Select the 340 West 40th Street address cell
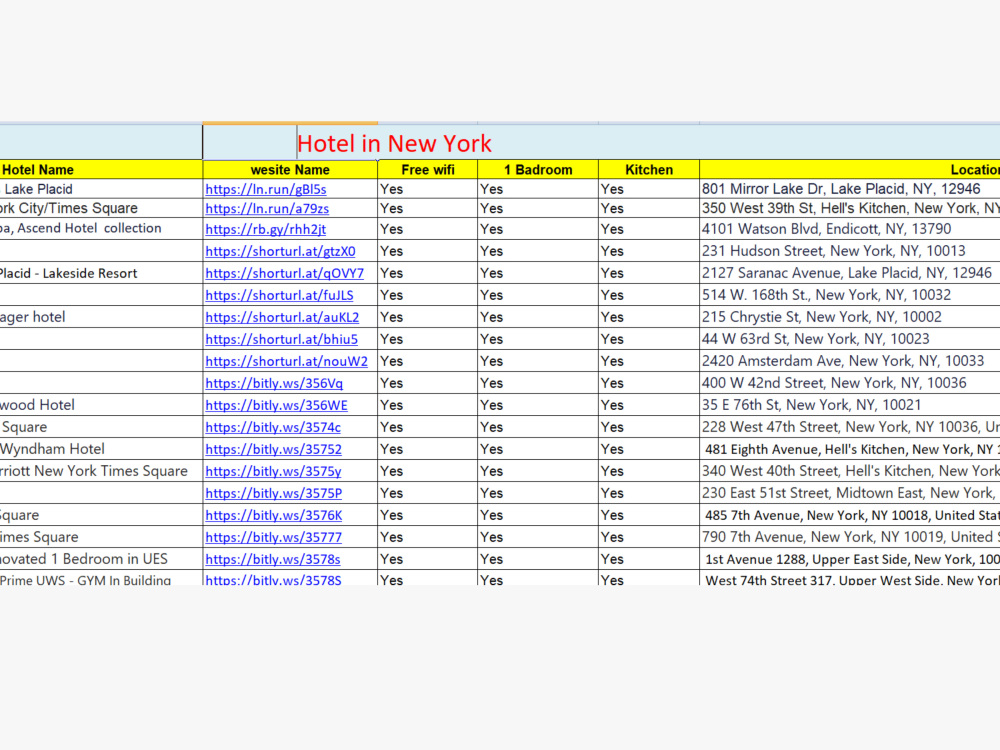 849,471
